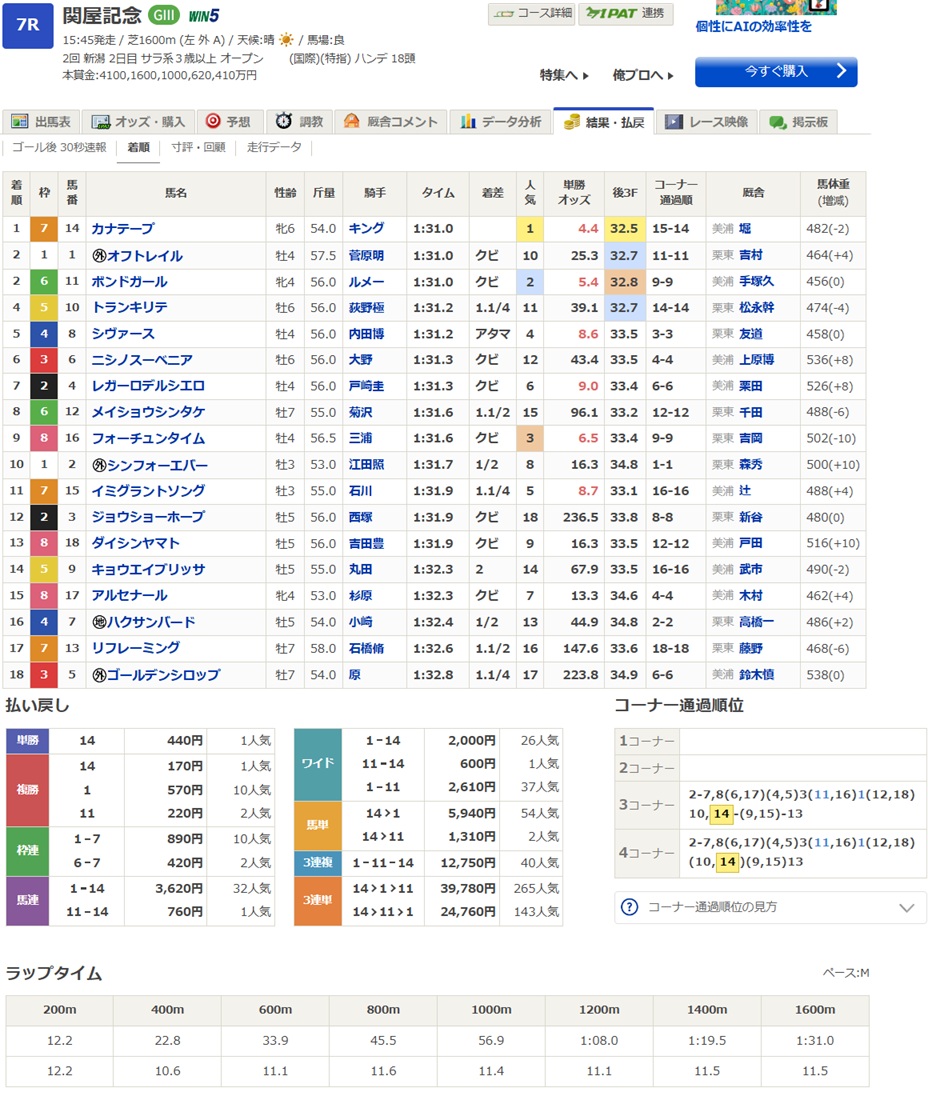Open jockey ルメール link
This screenshot has height=1104, width=928.
[x=365, y=282]
